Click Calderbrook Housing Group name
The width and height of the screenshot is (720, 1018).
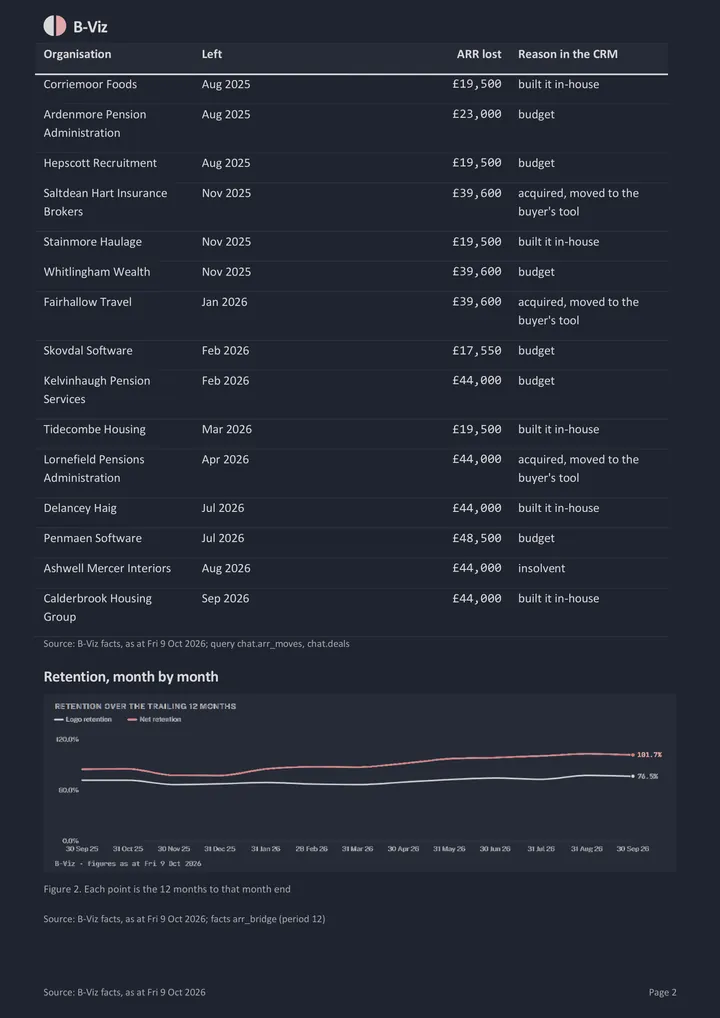(97, 607)
